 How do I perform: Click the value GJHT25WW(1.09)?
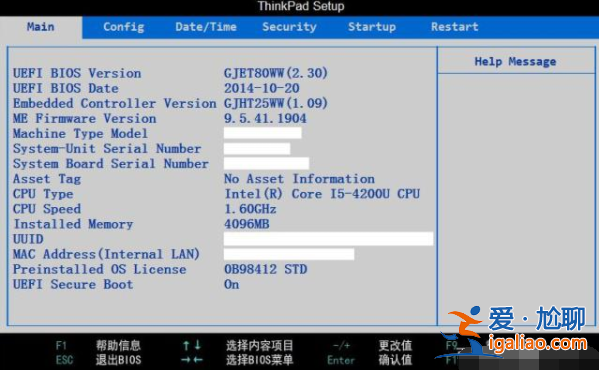(x=276, y=103)
